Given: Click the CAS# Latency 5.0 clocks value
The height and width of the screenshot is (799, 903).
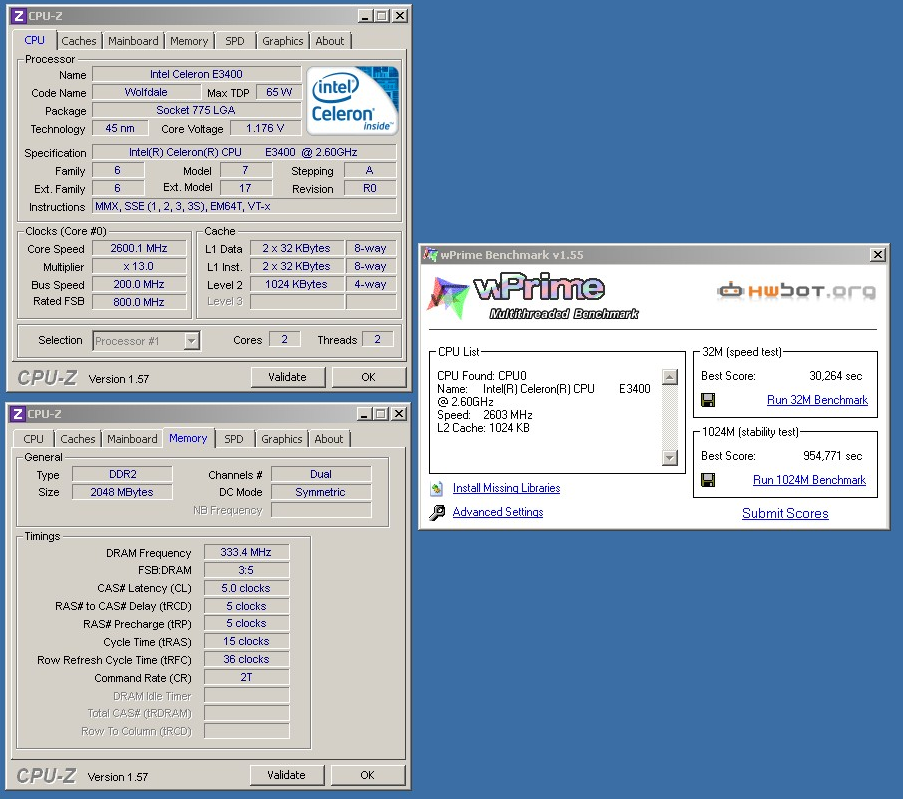Looking at the screenshot, I should tap(246, 588).
